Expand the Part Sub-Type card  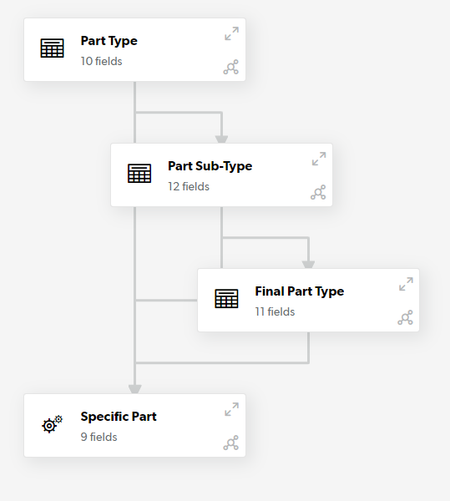pos(319,159)
